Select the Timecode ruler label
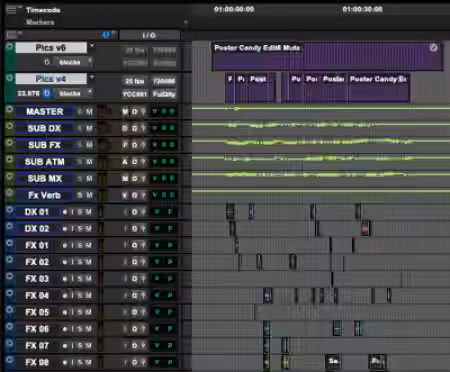This screenshot has height=372, width=450. point(43,10)
